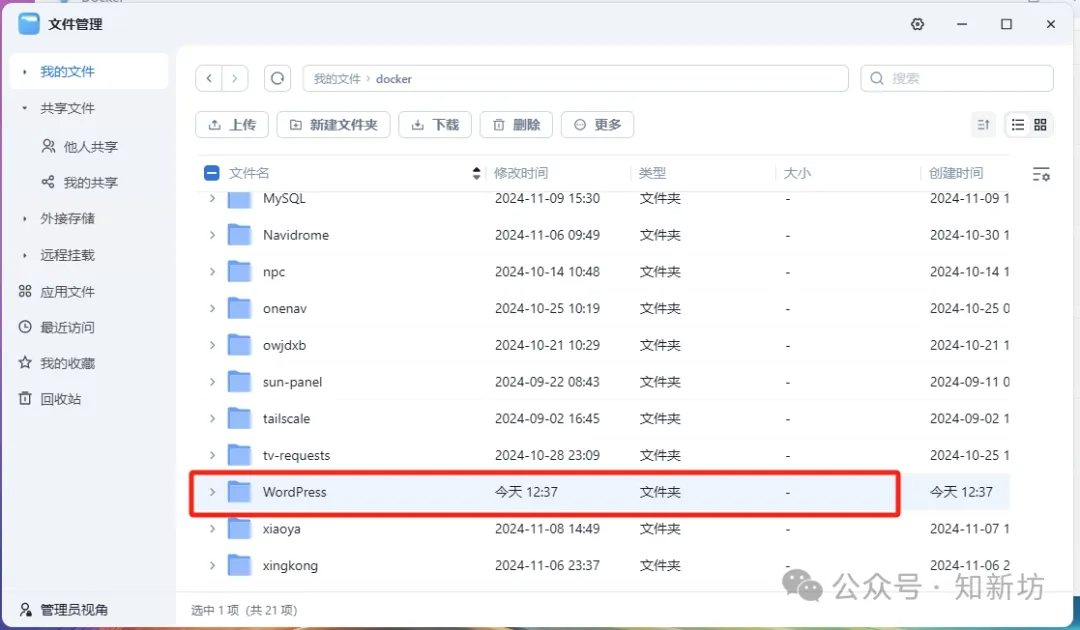Click the 上传 upload button

[232, 125]
